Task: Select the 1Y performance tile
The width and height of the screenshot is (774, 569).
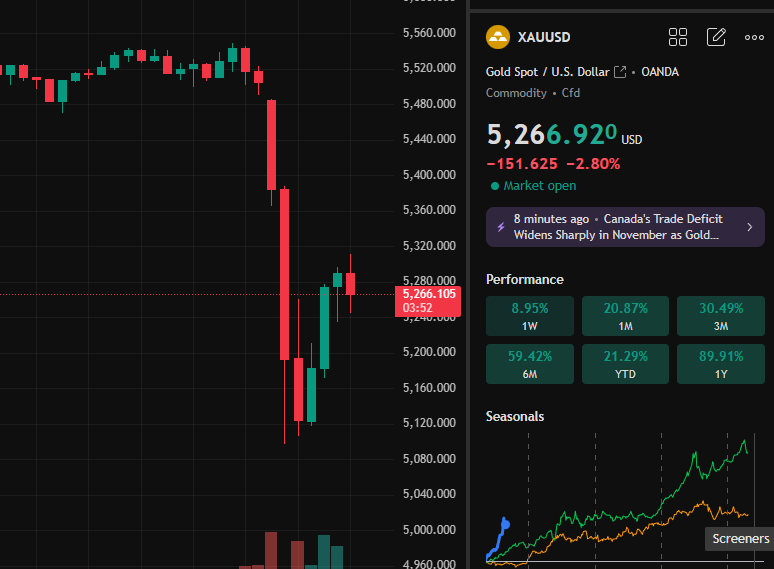Action: (x=721, y=364)
